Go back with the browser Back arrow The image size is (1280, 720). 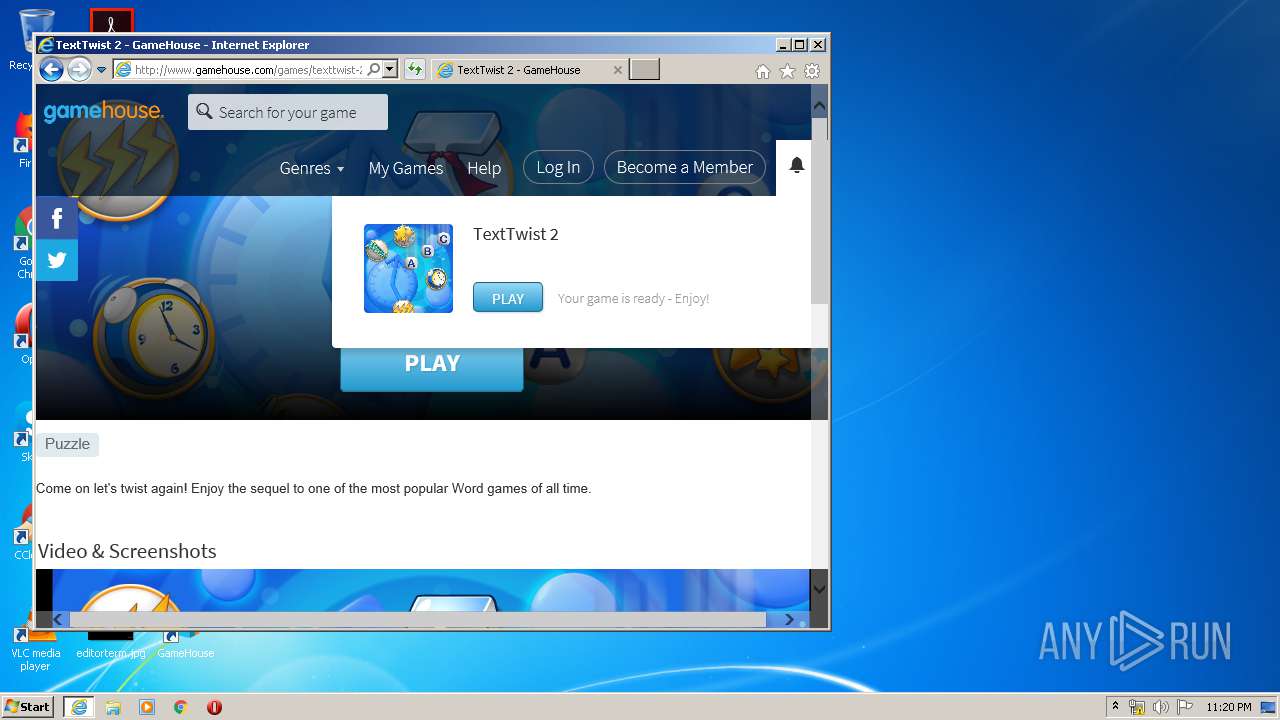(51, 69)
